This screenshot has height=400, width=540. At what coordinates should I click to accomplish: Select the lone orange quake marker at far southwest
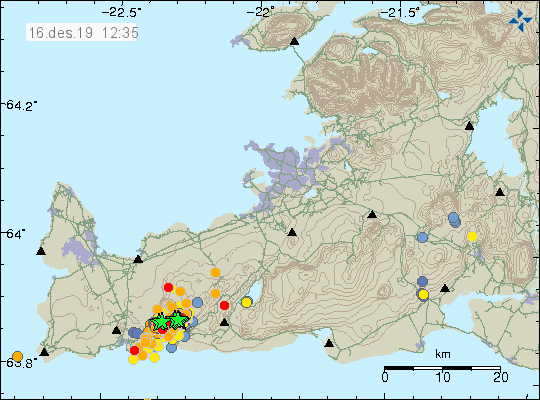click(x=17, y=356)
